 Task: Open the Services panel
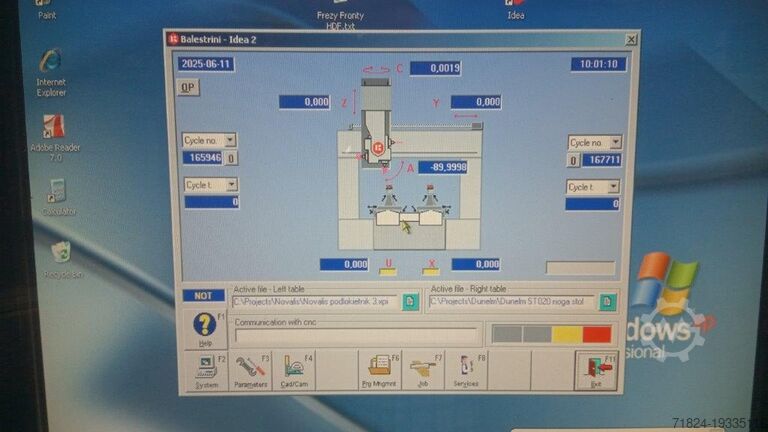(x=465, y=370)
